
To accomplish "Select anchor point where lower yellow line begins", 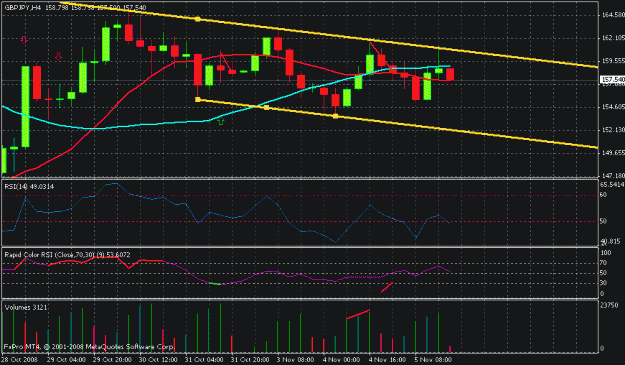I will click(x=198, y=100).
